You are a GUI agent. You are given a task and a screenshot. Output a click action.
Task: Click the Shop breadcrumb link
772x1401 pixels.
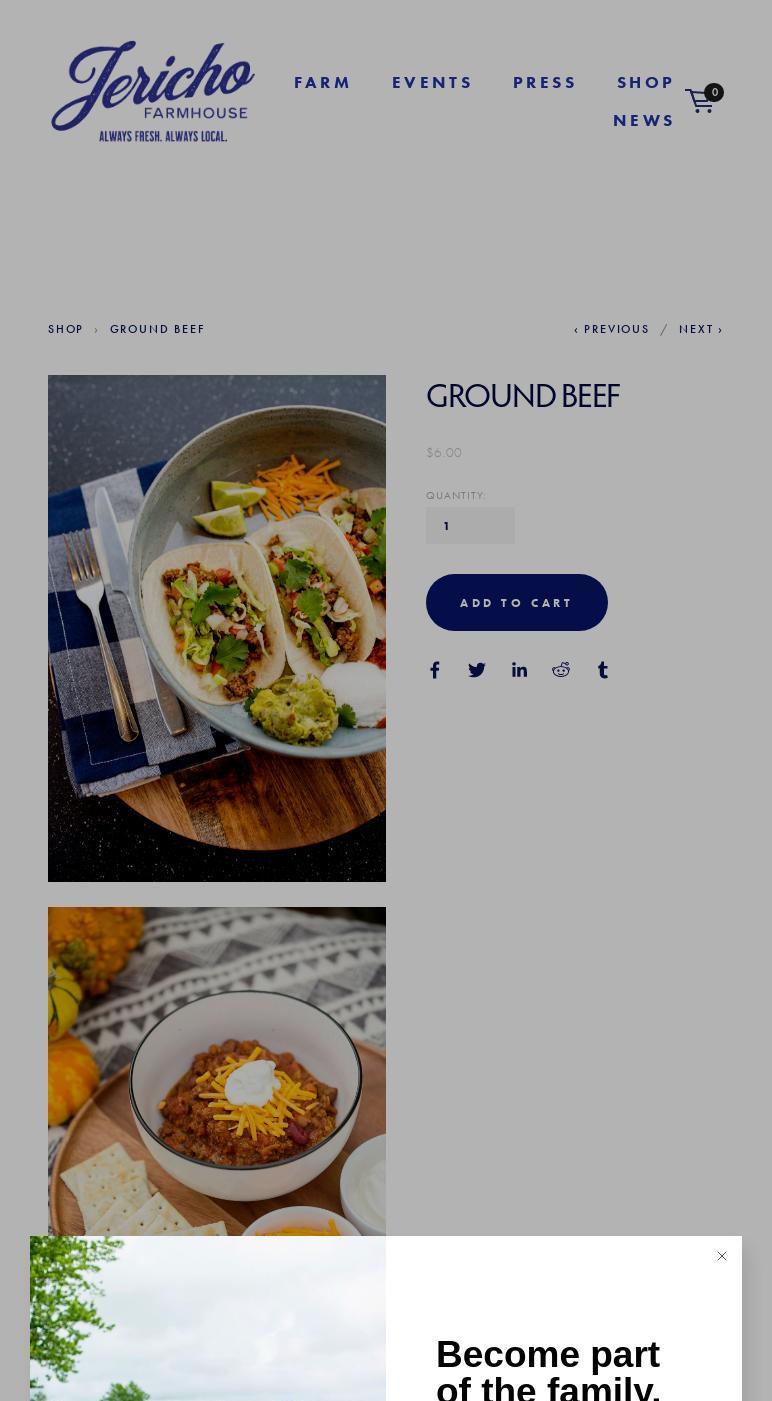pyautogui.click(x=66, y=329)
